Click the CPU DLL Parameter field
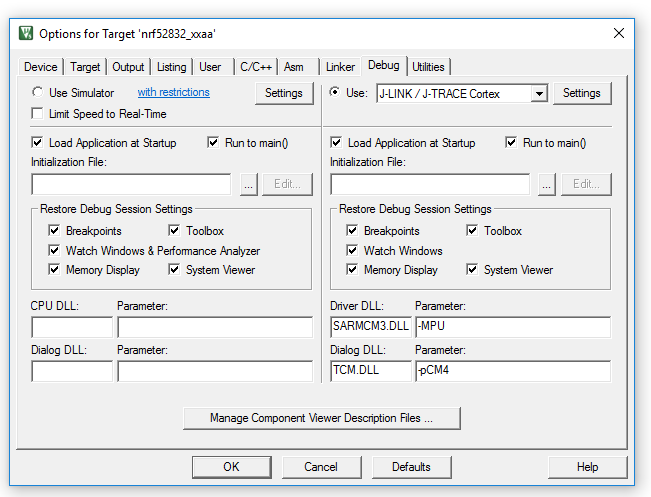Screen dimensions: 651x497 (215, 327)
